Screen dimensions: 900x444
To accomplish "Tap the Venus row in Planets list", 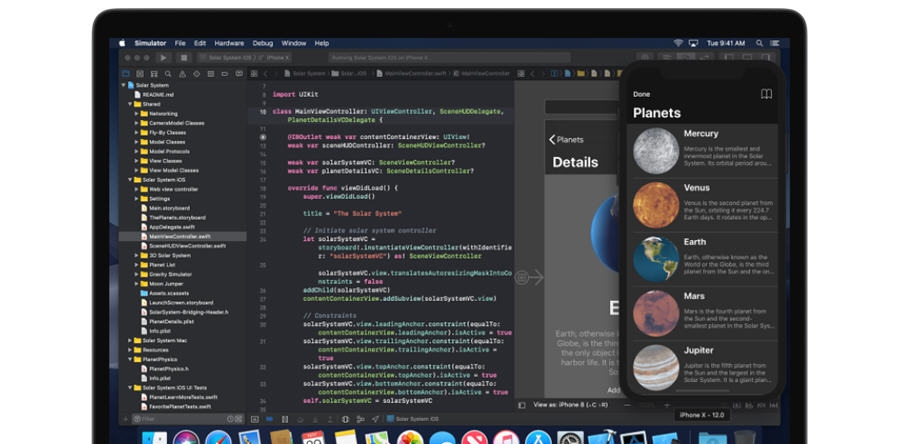I will pyautogui.click(x=703, y=205).
